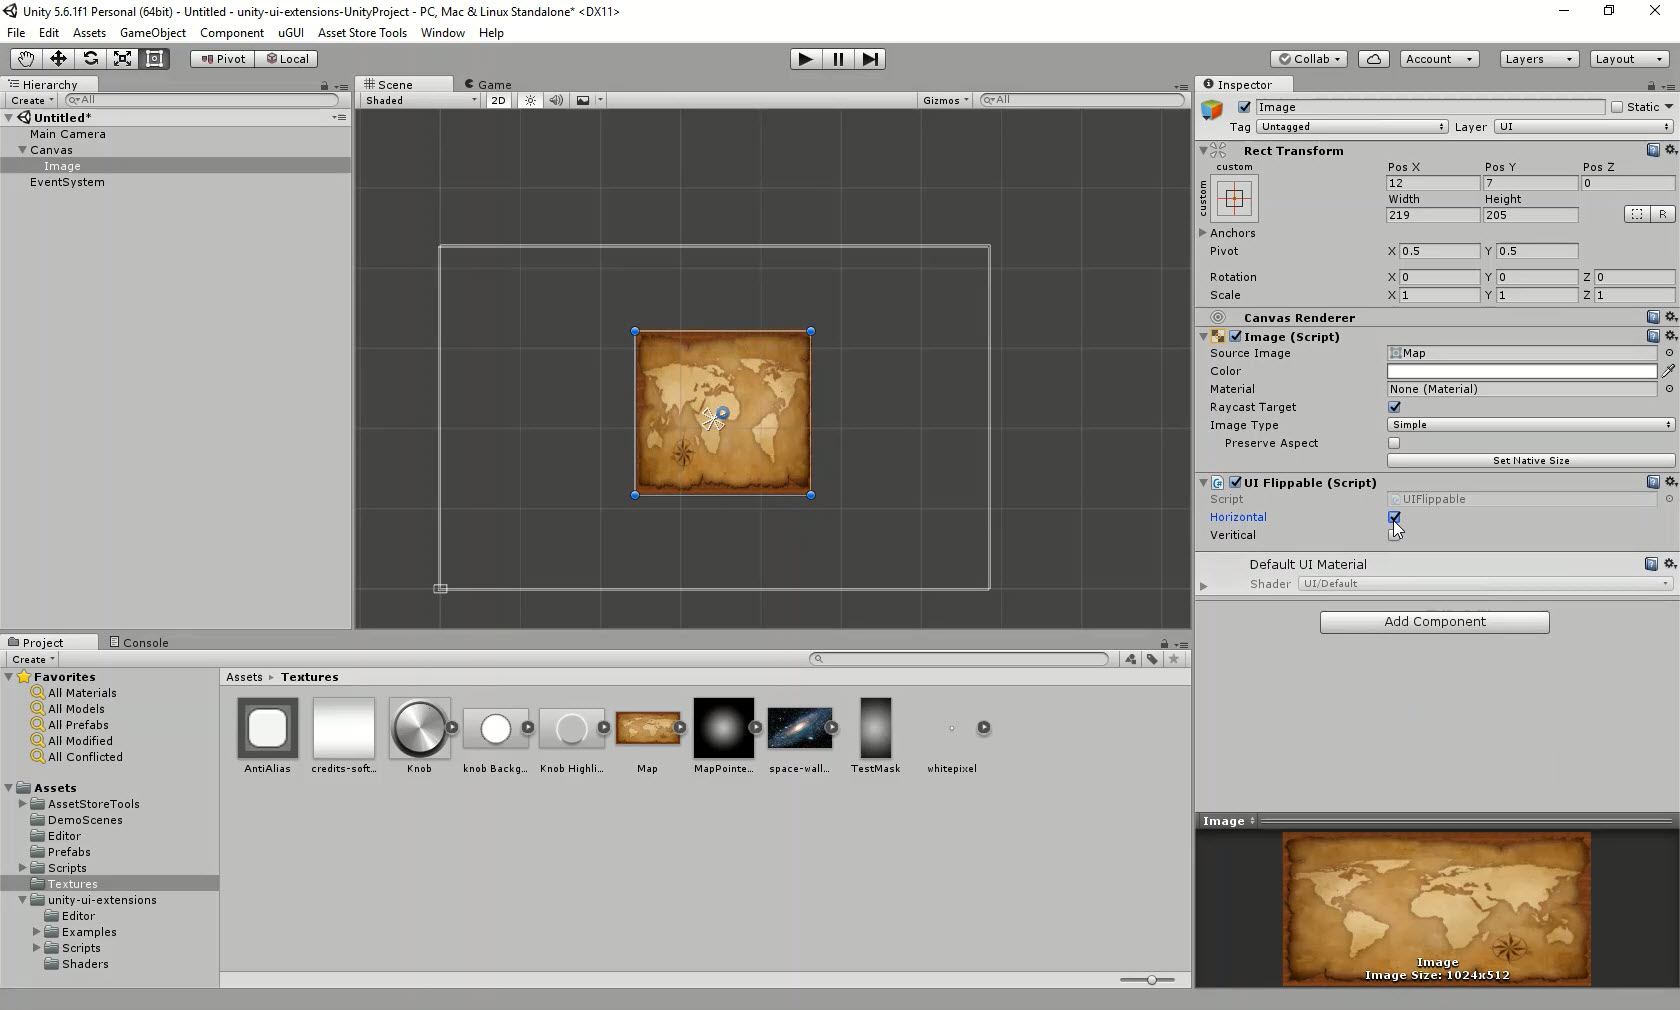Open the Account dropdown button
The image size is (1680, 1010).
coord(1439,59)
